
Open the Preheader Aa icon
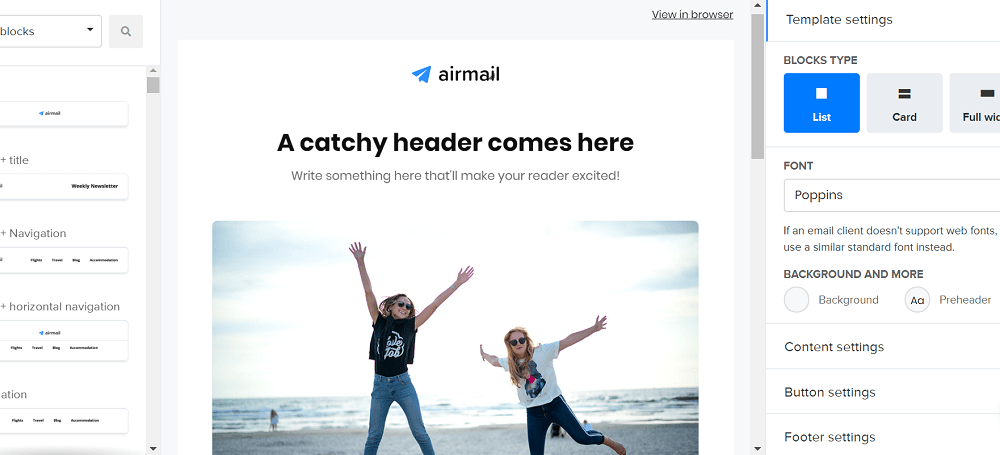(x=917, y=300)
